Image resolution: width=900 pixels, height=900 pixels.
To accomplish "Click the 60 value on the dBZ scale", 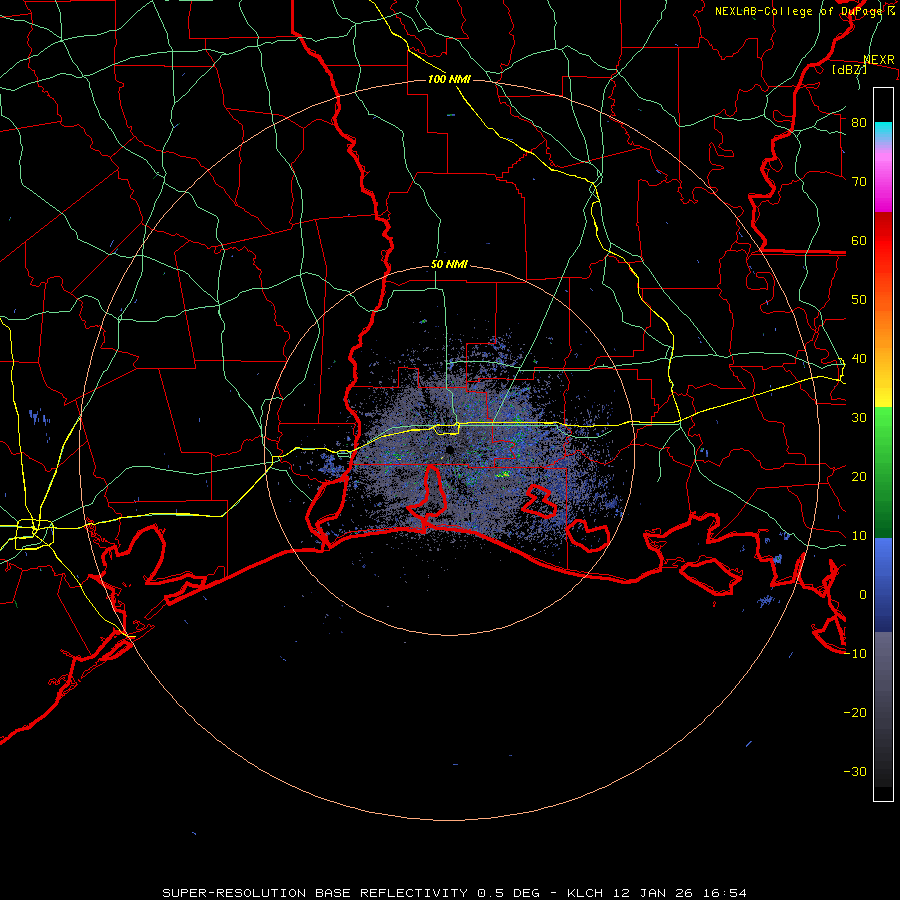I will coord(859,241).
